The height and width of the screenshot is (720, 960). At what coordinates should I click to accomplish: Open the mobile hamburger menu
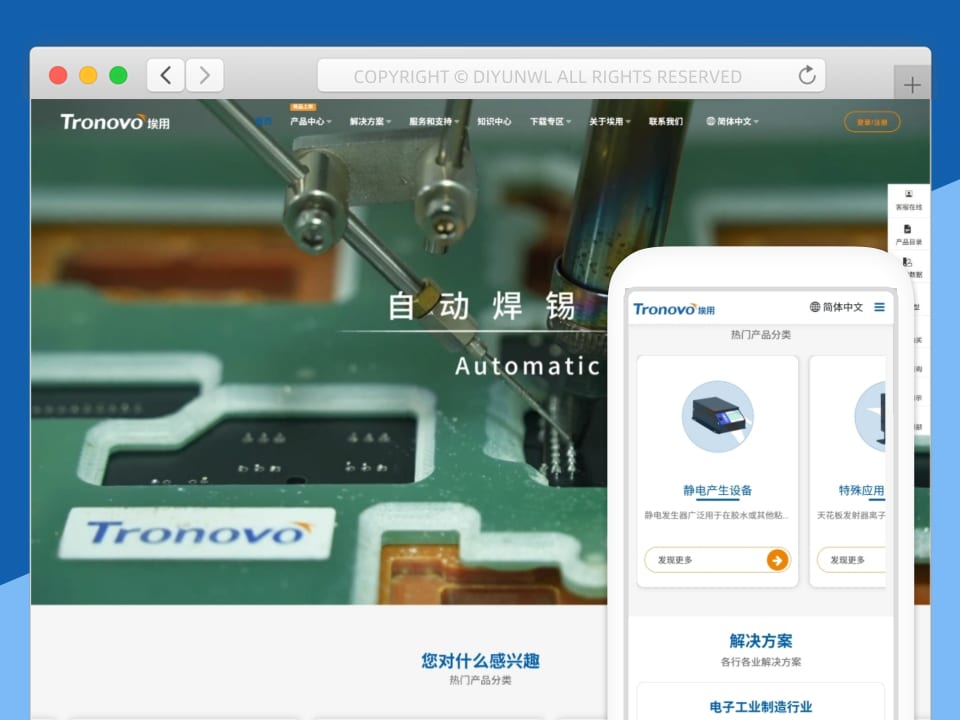[879, 307]
